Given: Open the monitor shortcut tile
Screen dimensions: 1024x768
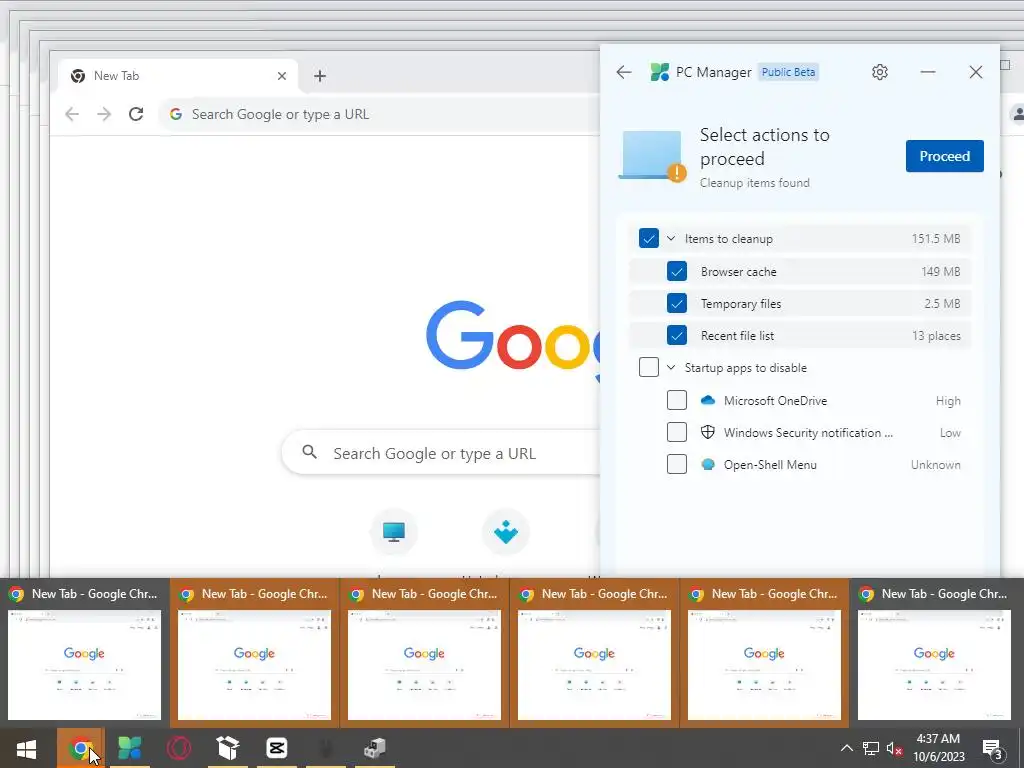Looking at the screenshot, I should tap(394, 532).
